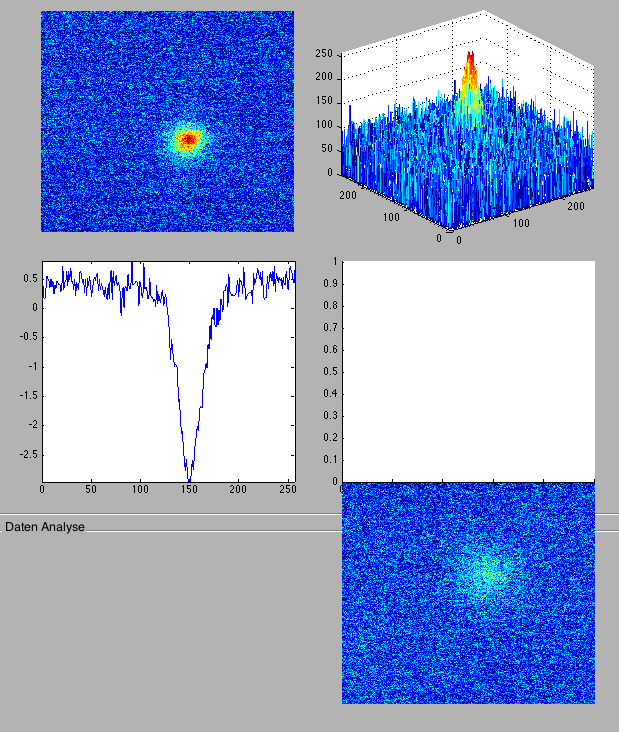The width and height of the screenshot is (619, 732).
Task: Click the top tick label 1 of the empty axes
Action: (x=335, y=262)
